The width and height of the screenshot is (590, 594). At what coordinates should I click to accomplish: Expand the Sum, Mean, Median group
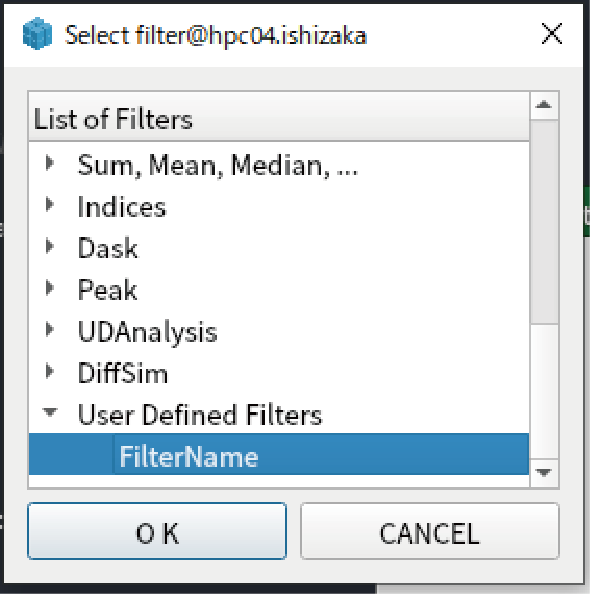50,163
